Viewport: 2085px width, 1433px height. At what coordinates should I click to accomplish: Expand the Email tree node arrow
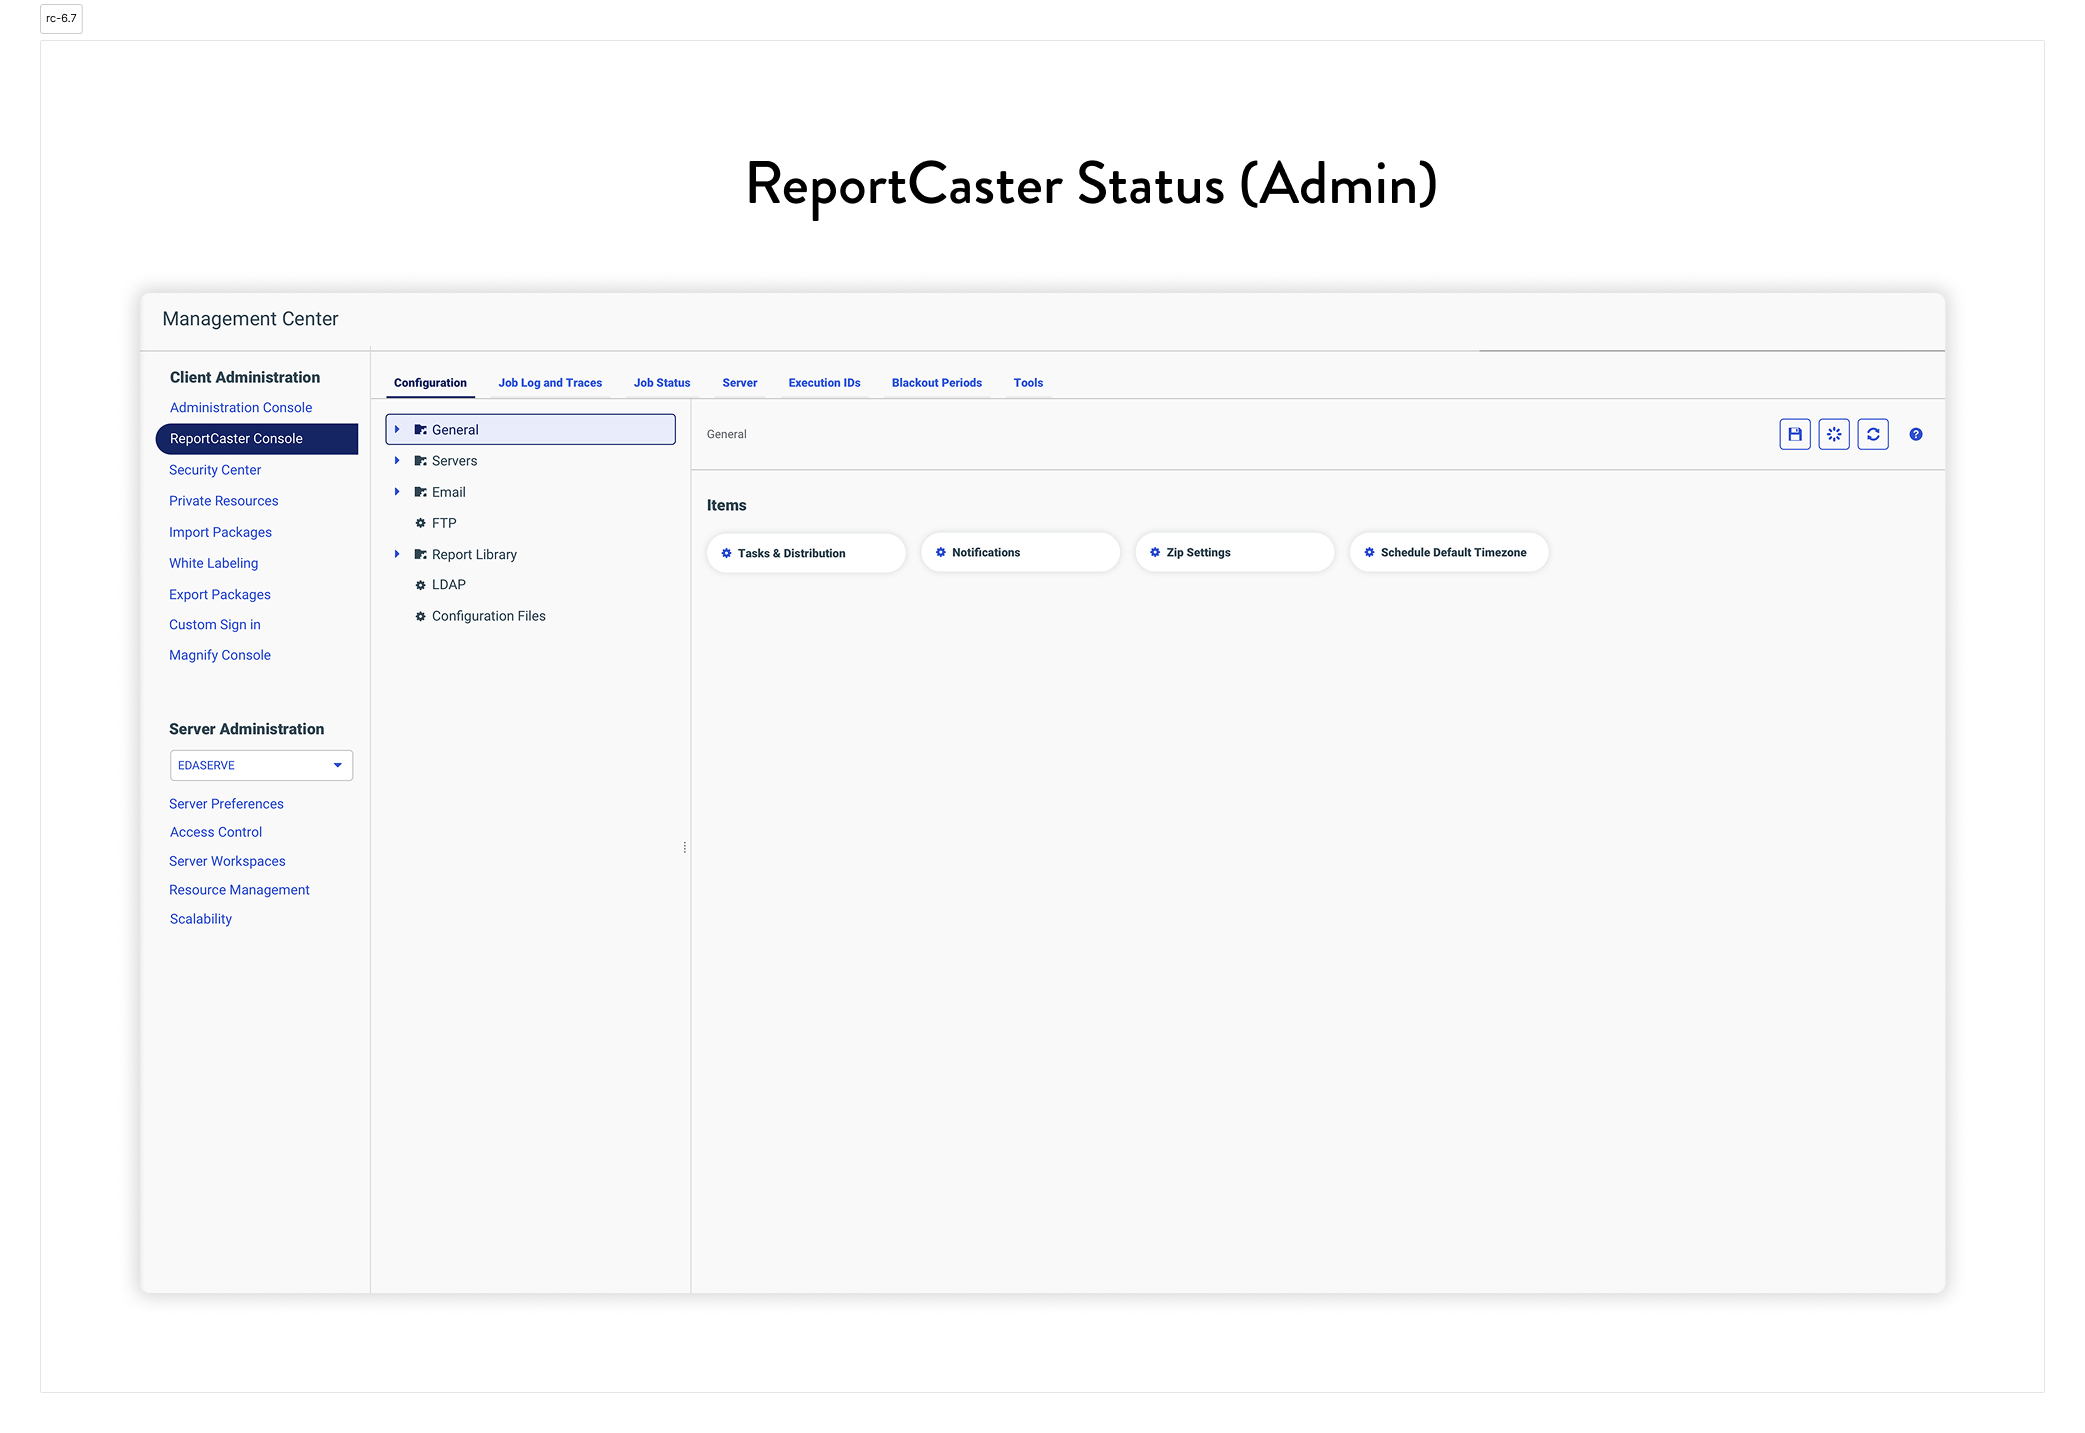397,491
